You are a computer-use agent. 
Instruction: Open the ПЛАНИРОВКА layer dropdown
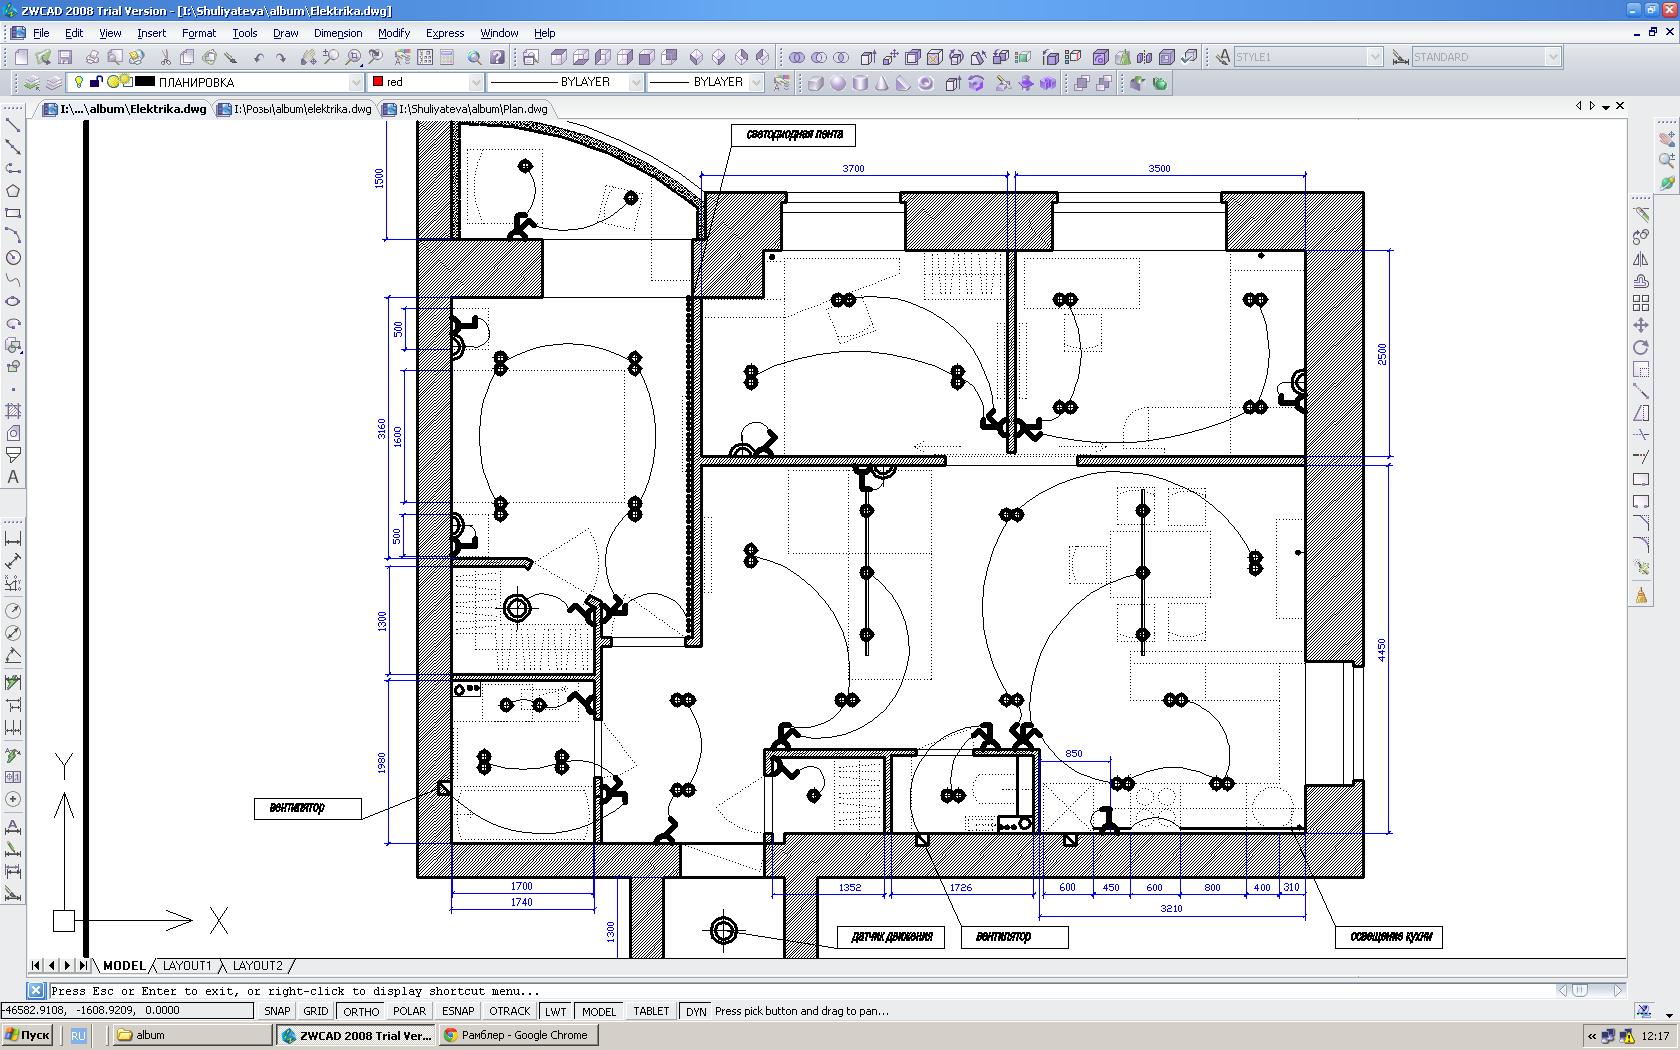click(355, 82)
